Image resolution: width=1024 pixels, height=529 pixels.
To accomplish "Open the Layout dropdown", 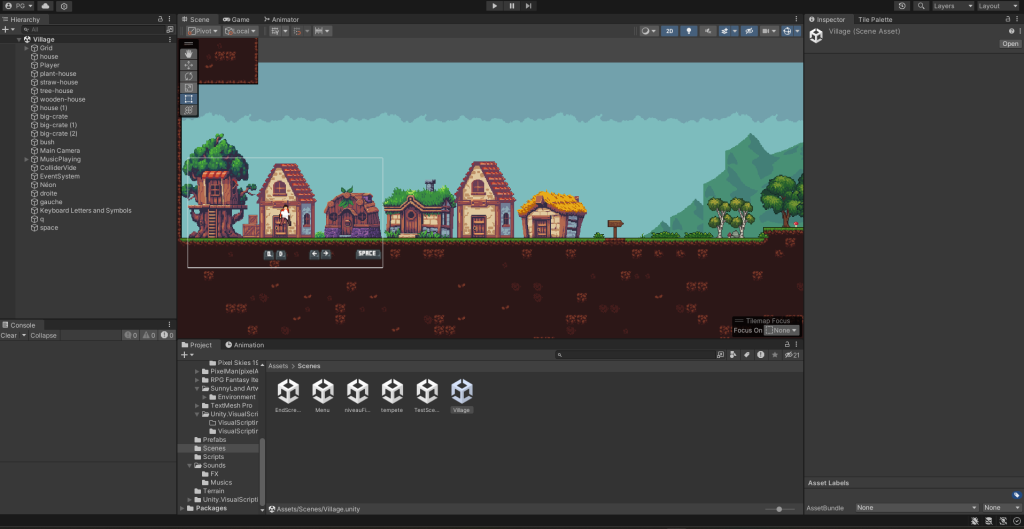I will (998, 6).
